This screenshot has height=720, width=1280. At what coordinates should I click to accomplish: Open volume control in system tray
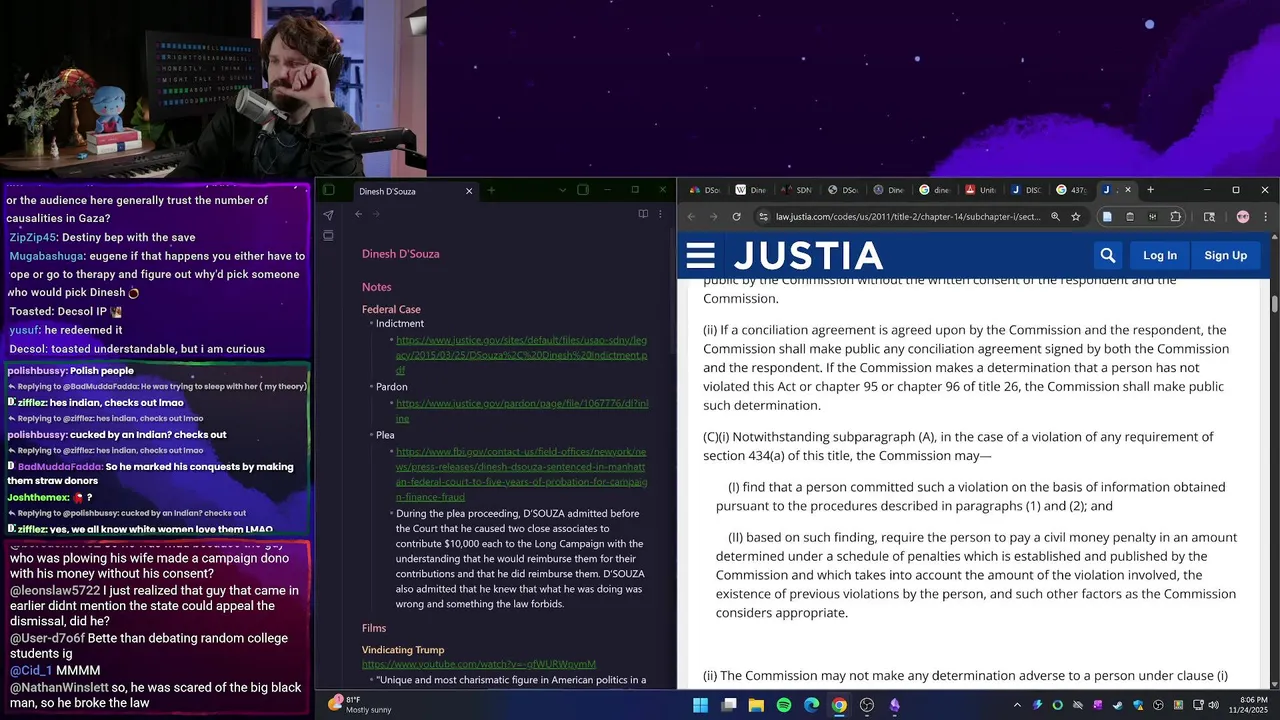coord(1214,705)
